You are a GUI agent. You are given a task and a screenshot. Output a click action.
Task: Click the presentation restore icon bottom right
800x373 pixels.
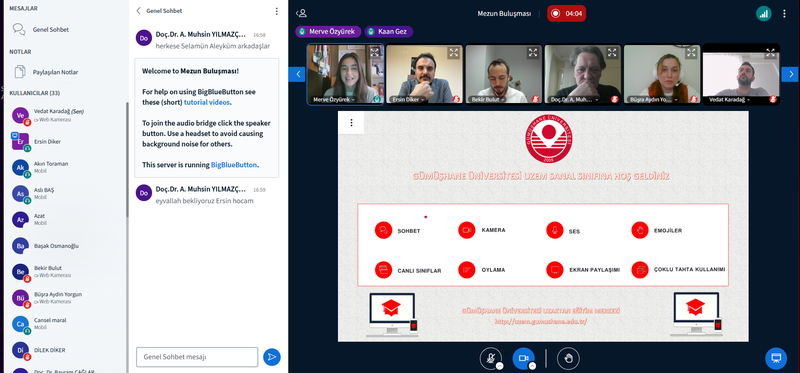click(776, 358)
